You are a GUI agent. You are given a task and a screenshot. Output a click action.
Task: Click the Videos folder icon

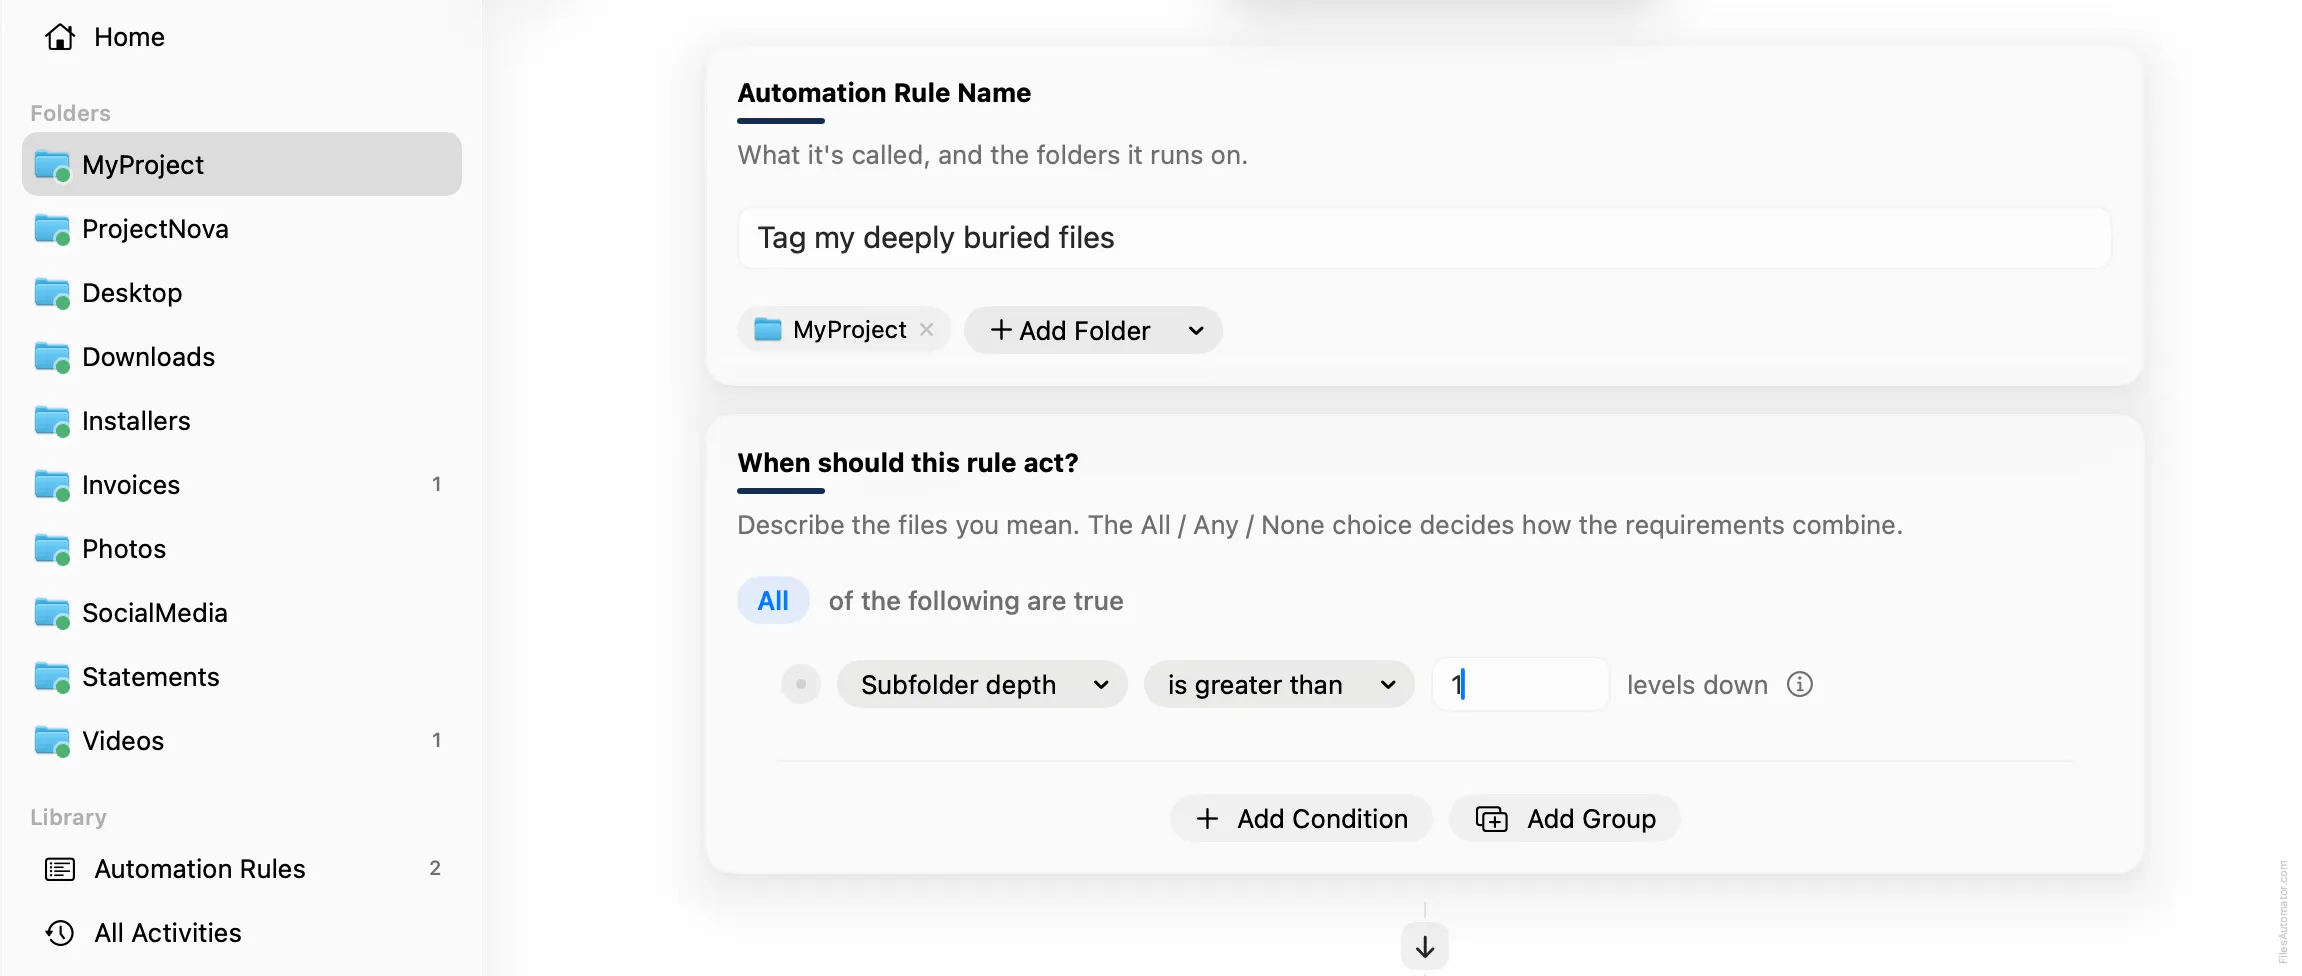point(52,741)
